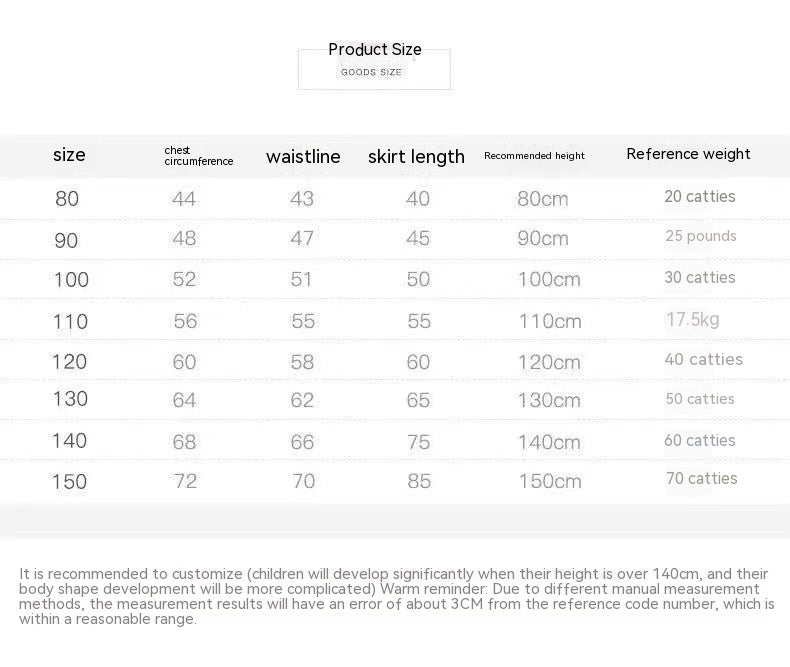Select the size 150 row label

(x=70, y=482)
